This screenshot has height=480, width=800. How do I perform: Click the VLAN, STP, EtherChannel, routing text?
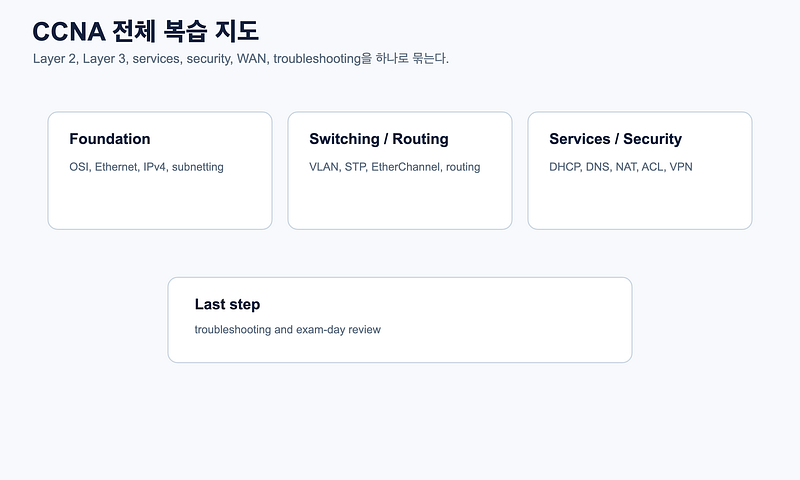click(394, 167)
